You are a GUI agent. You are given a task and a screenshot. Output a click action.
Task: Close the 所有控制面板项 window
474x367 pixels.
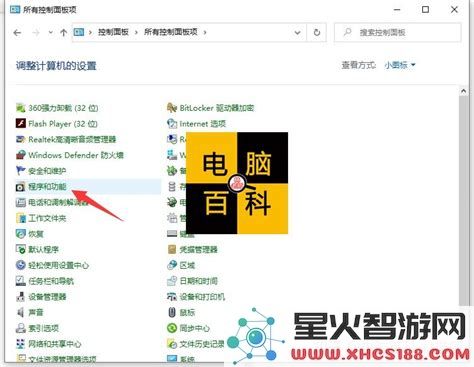pos(454,10)
